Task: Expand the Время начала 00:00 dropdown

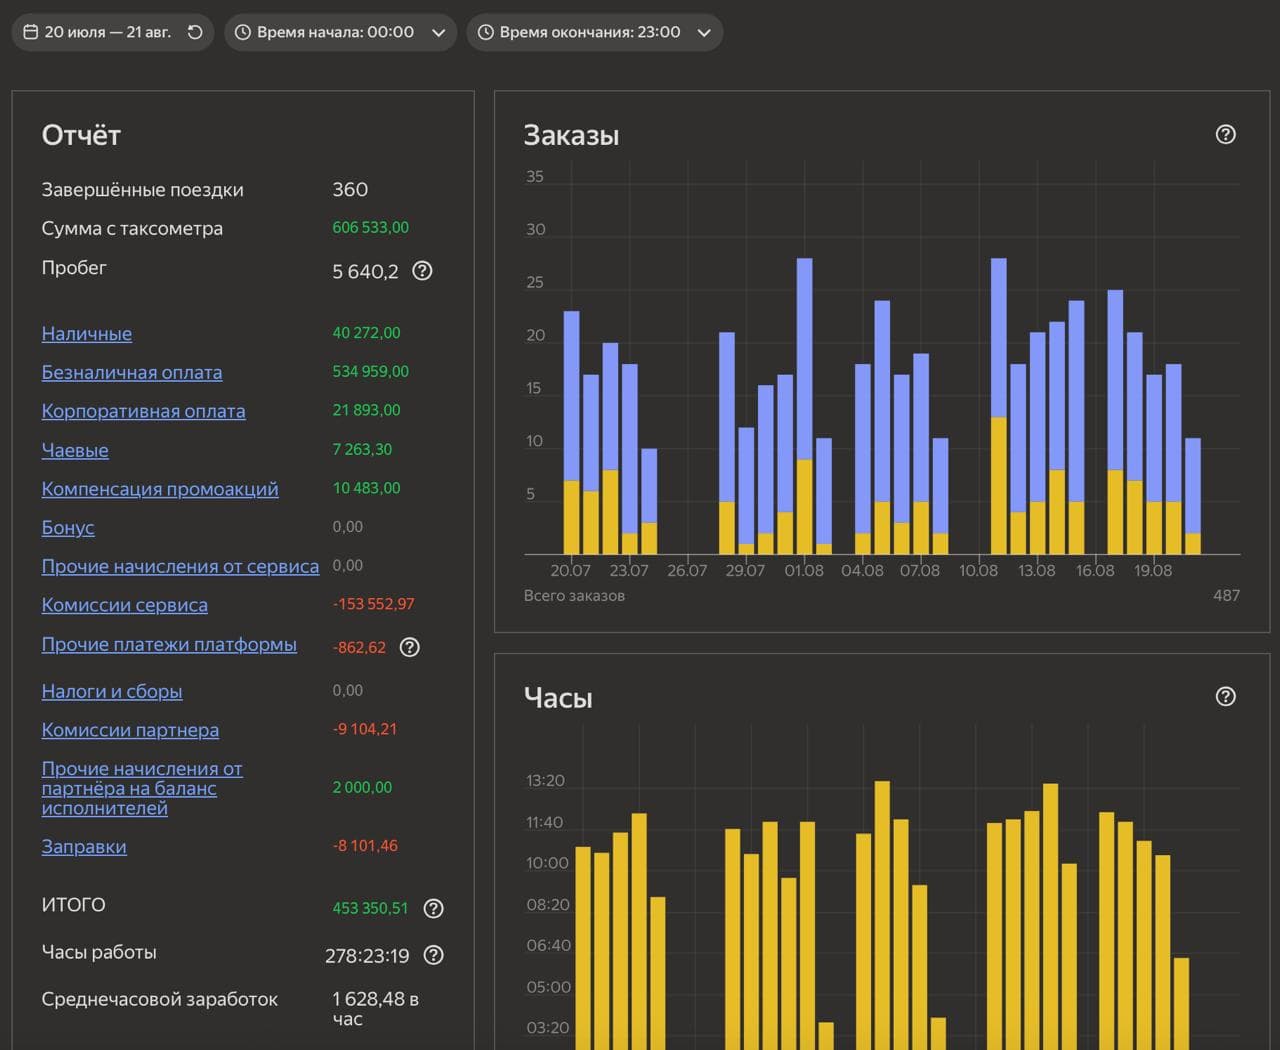Action: tap(340, 32)
